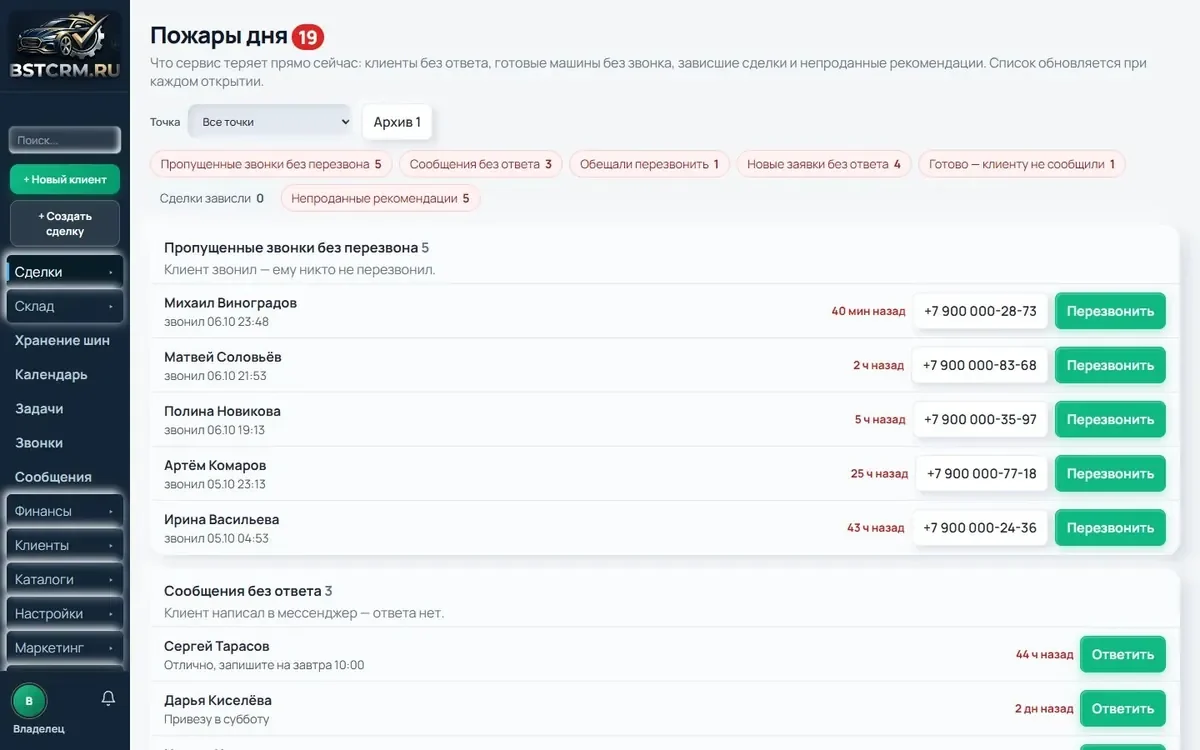Go to Хранение шин section
This screenshot has height=750, width=1200.
[x=62, y=340]
